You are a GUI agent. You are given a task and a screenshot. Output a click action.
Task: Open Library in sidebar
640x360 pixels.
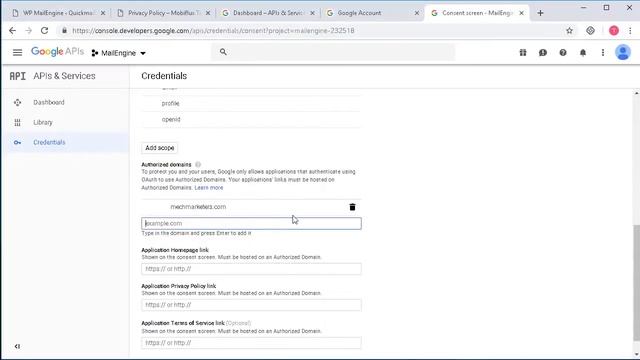[43, 122]
